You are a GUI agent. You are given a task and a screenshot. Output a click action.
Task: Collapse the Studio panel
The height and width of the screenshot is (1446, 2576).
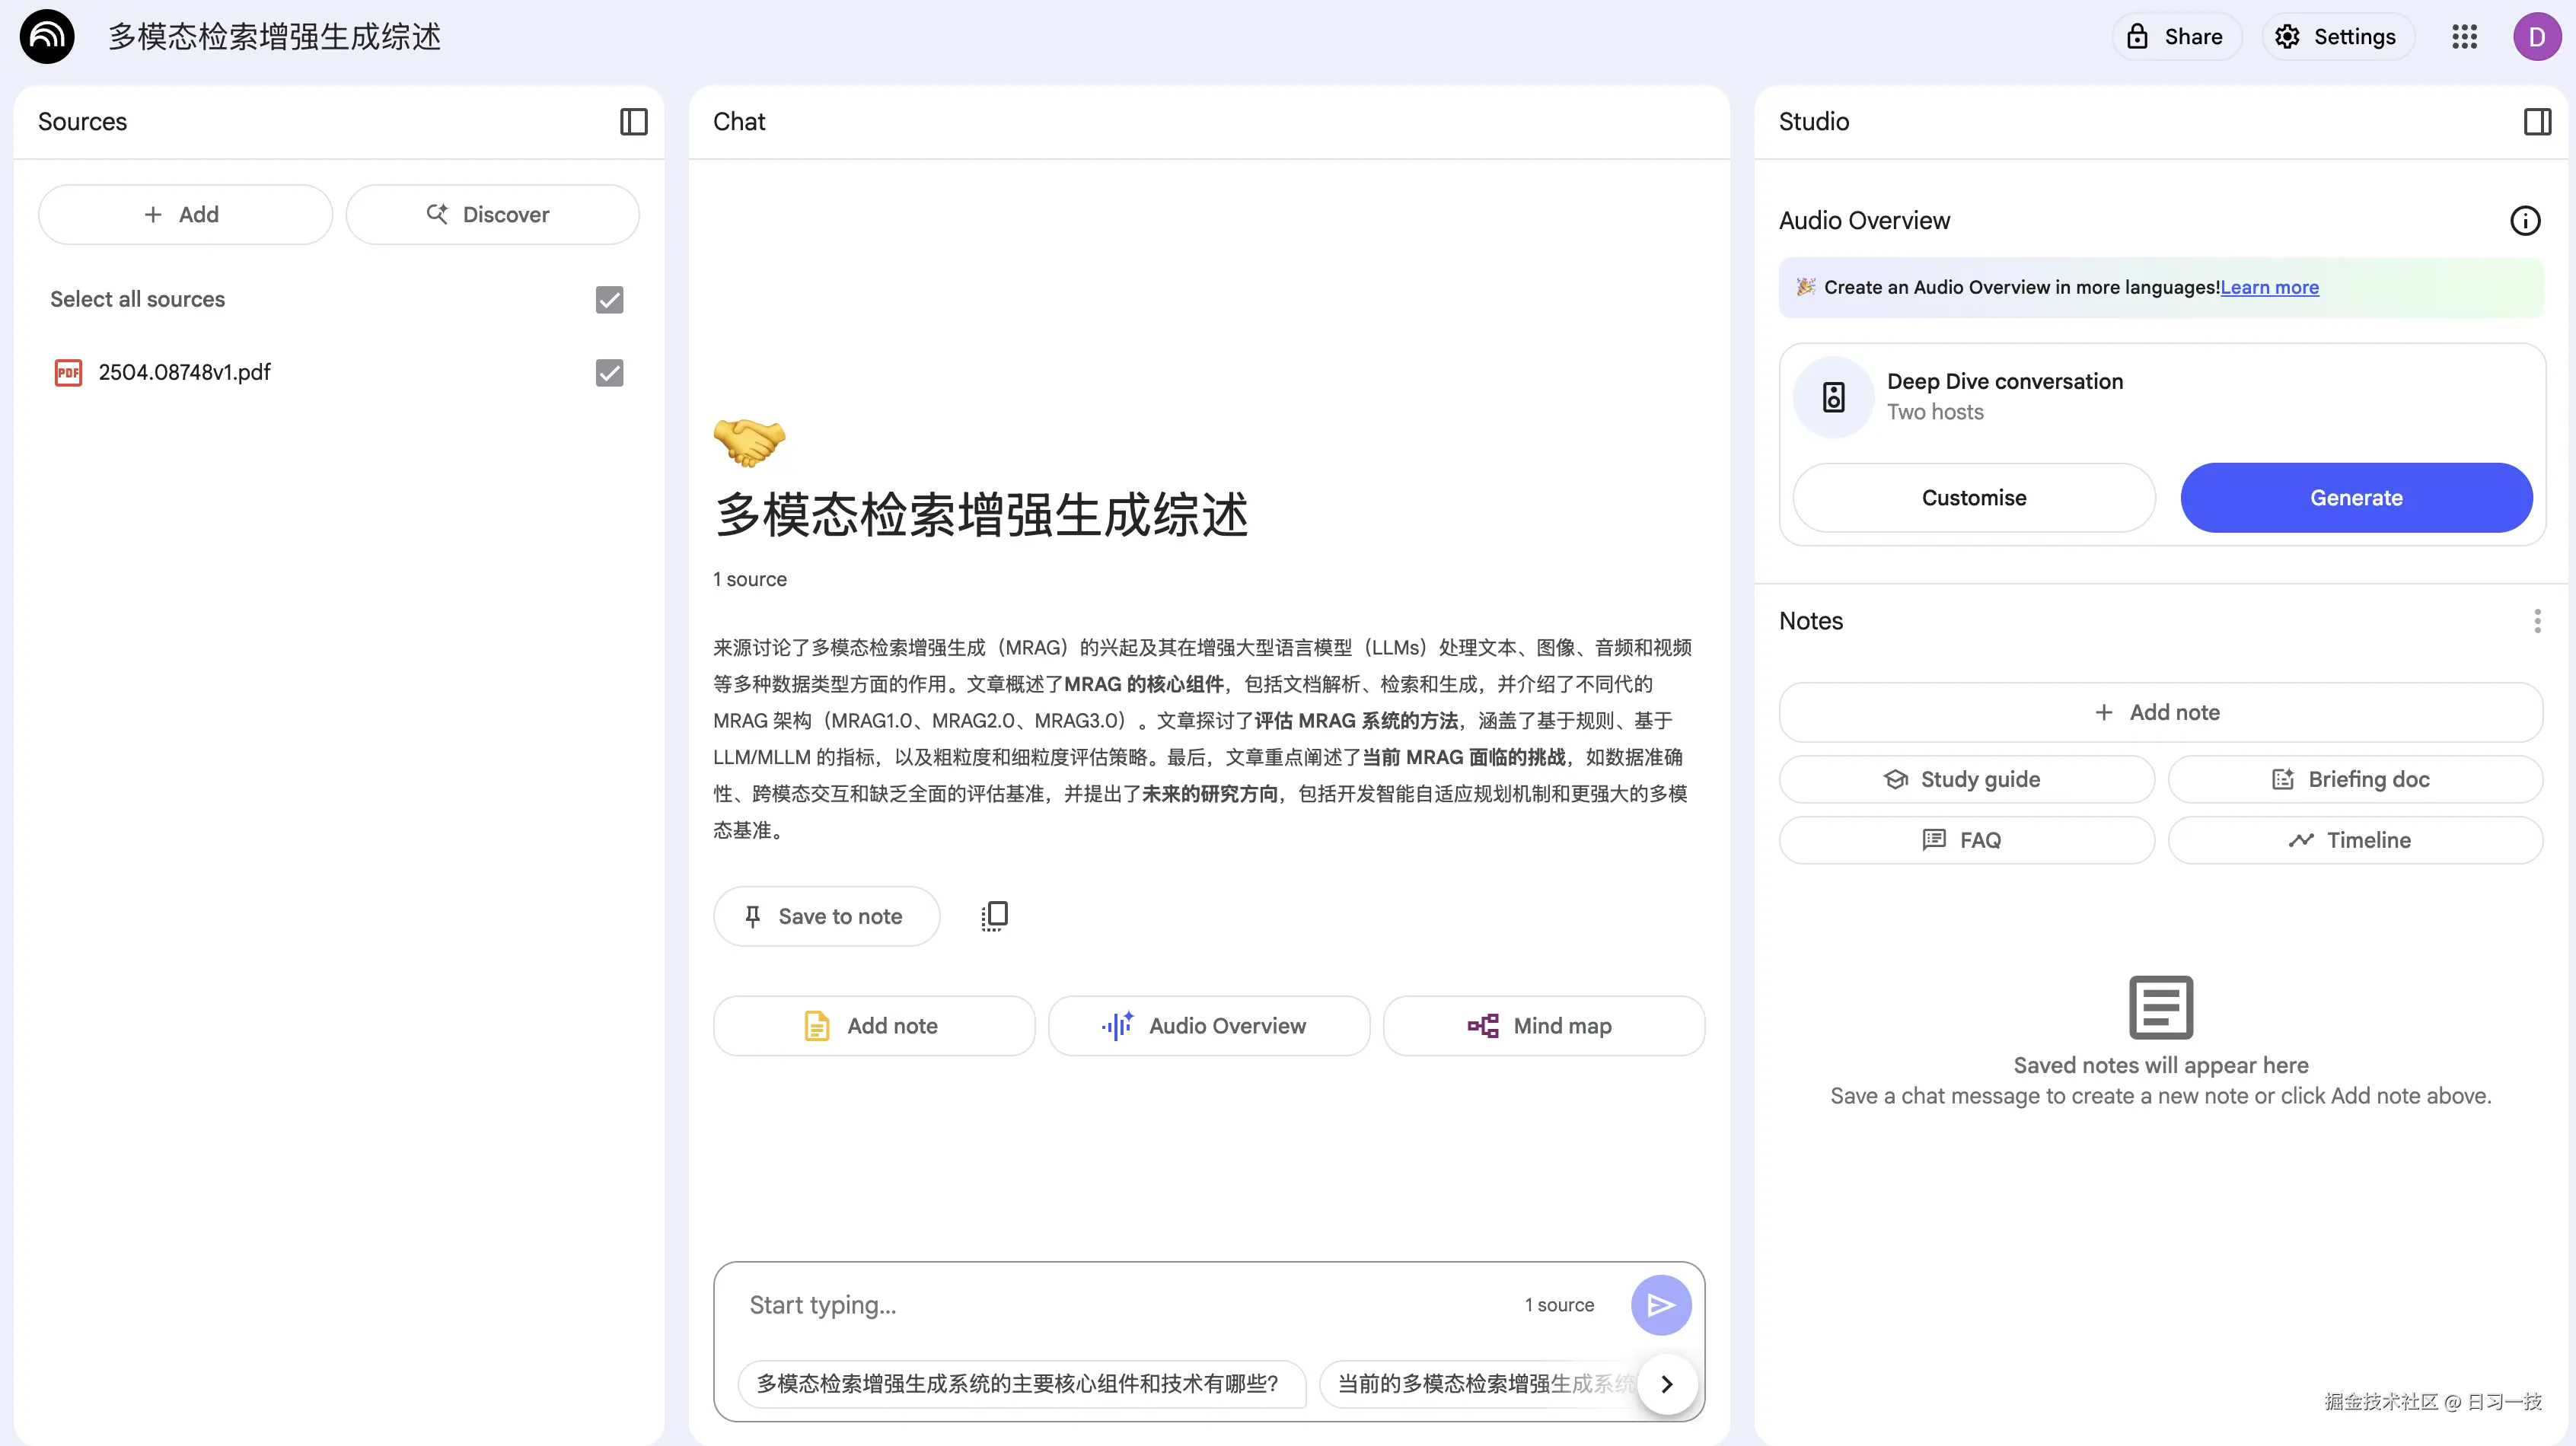[x=2537, y=121]
